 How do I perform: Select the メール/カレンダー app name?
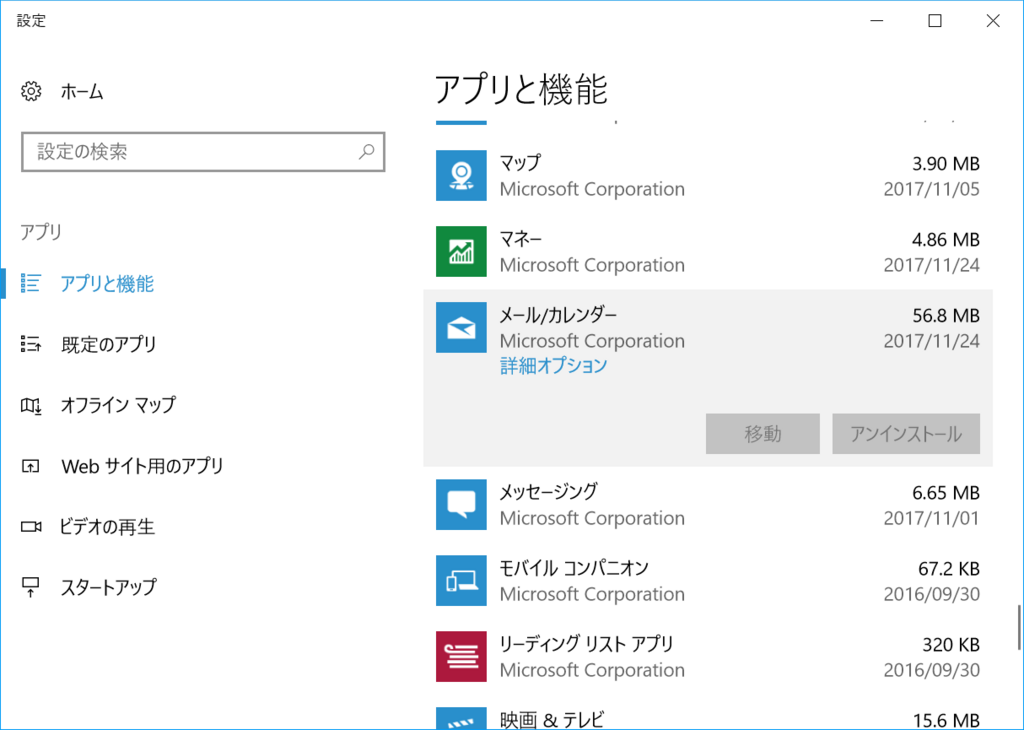(558, 315)
